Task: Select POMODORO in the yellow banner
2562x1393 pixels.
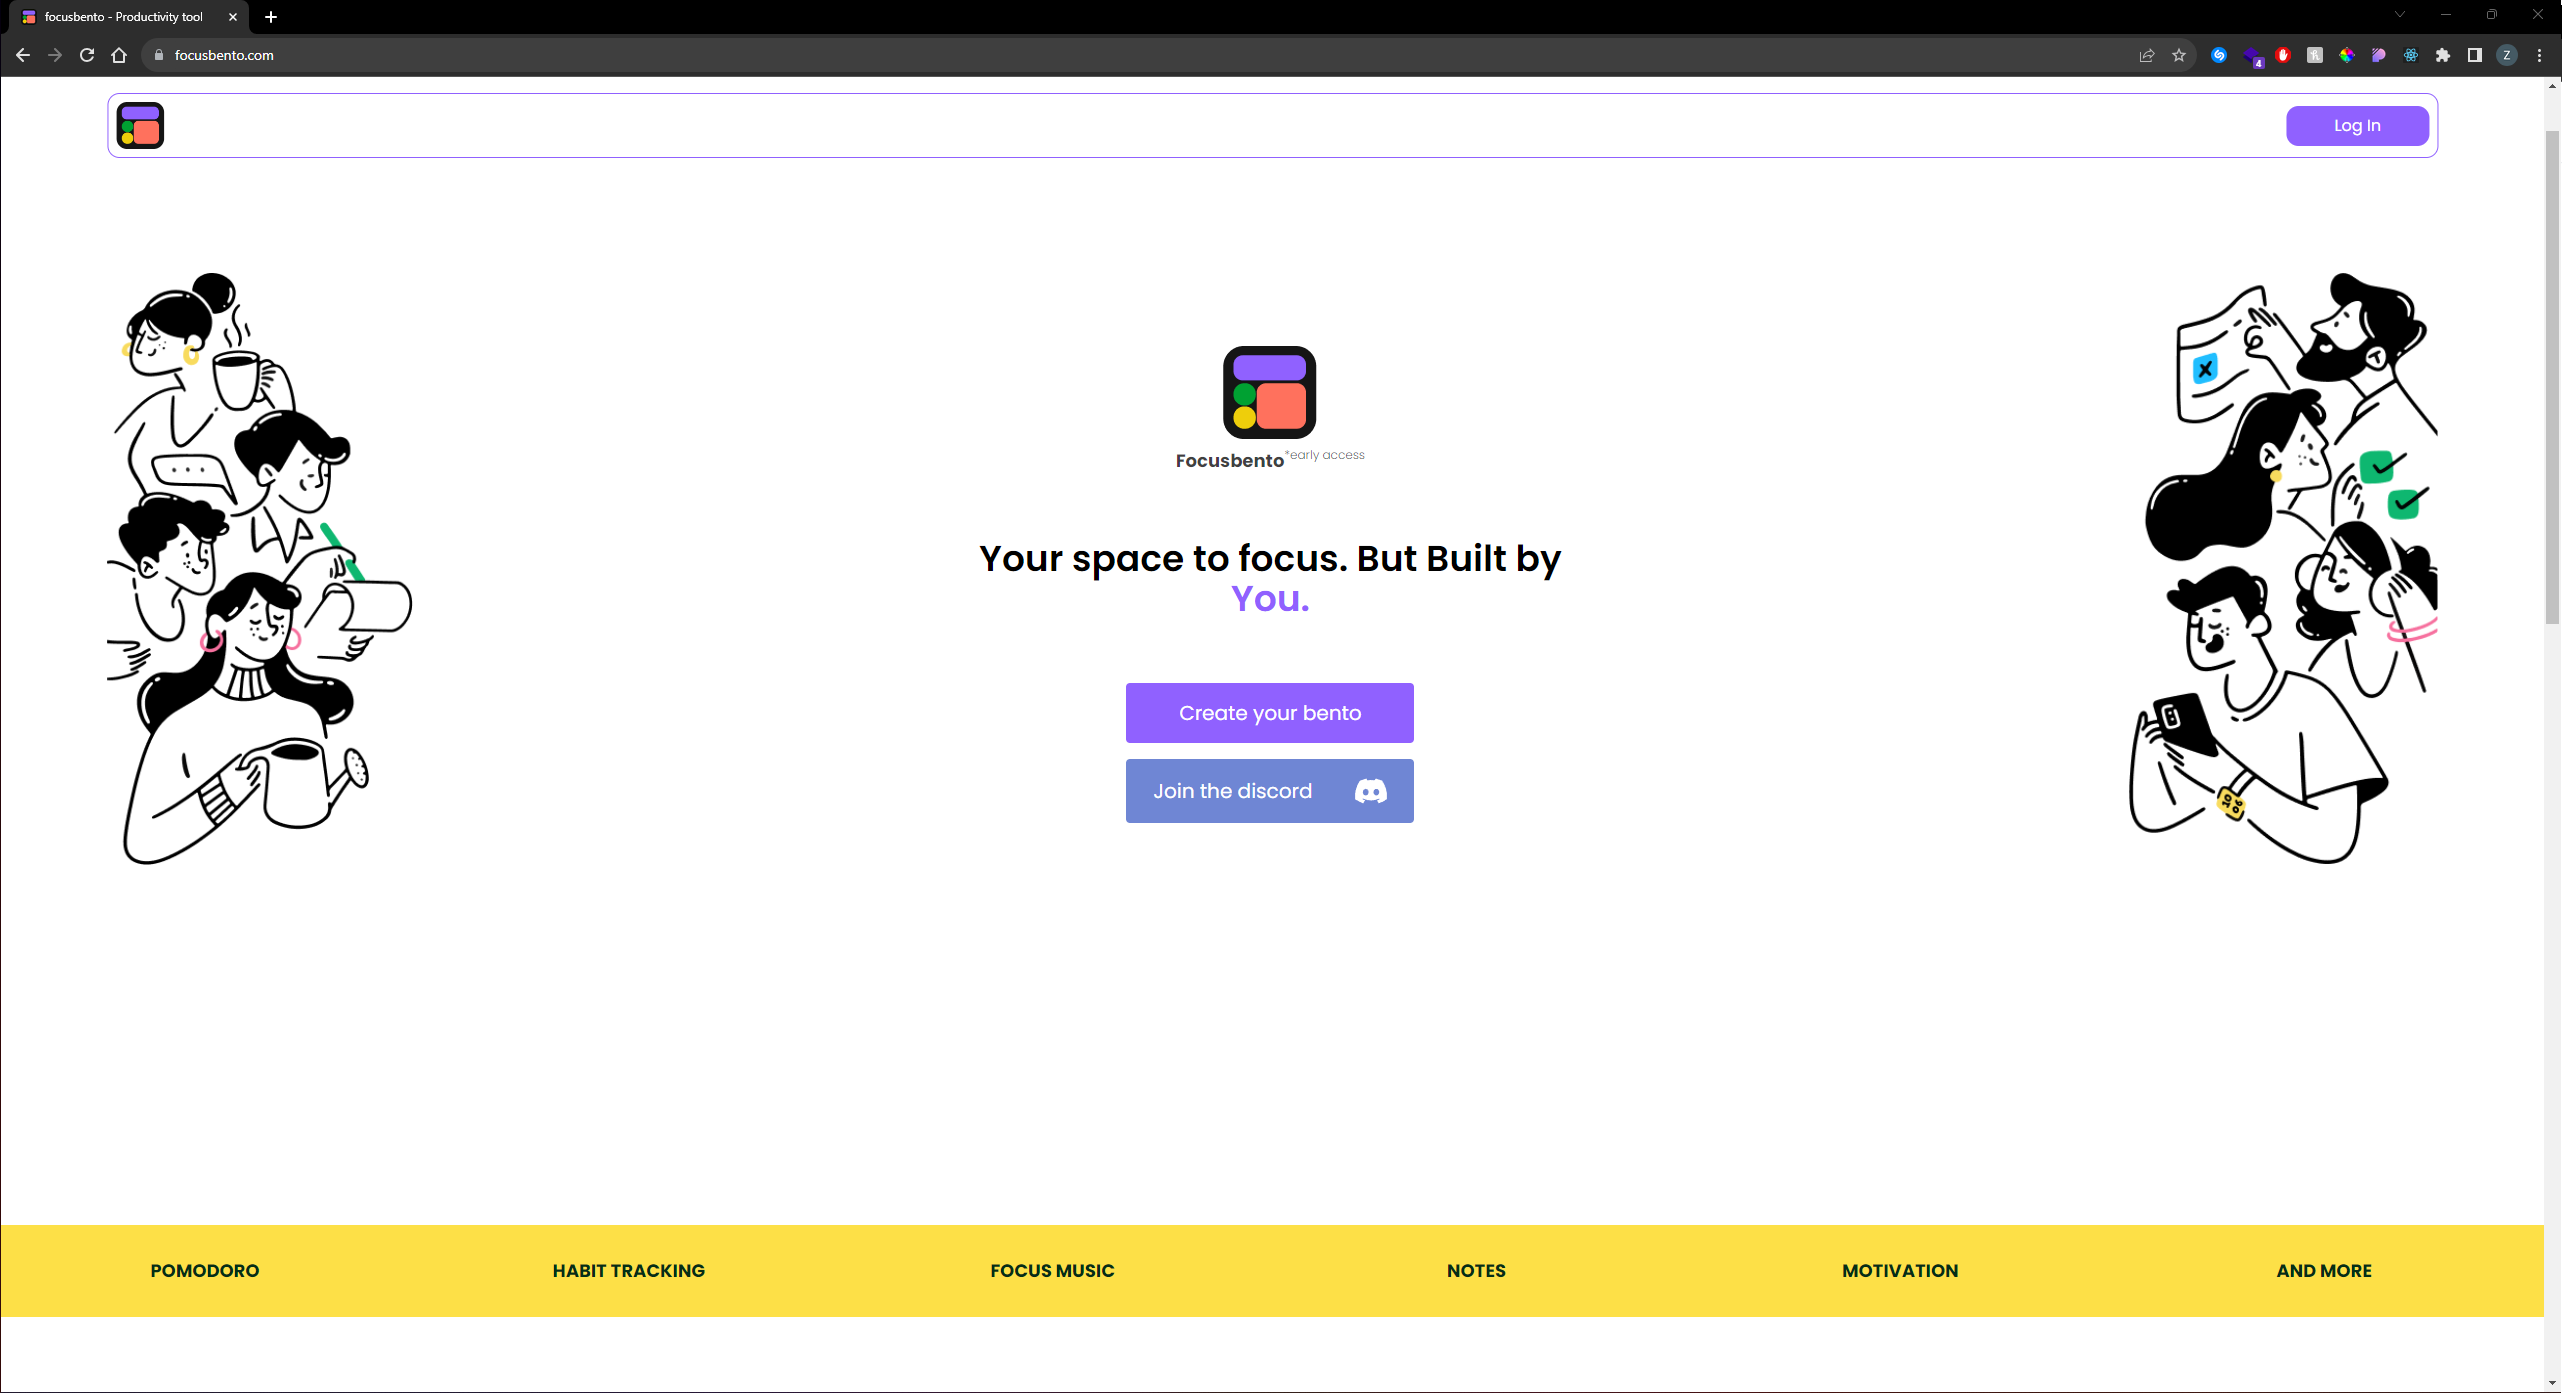Action: [x=204, y=1271]
